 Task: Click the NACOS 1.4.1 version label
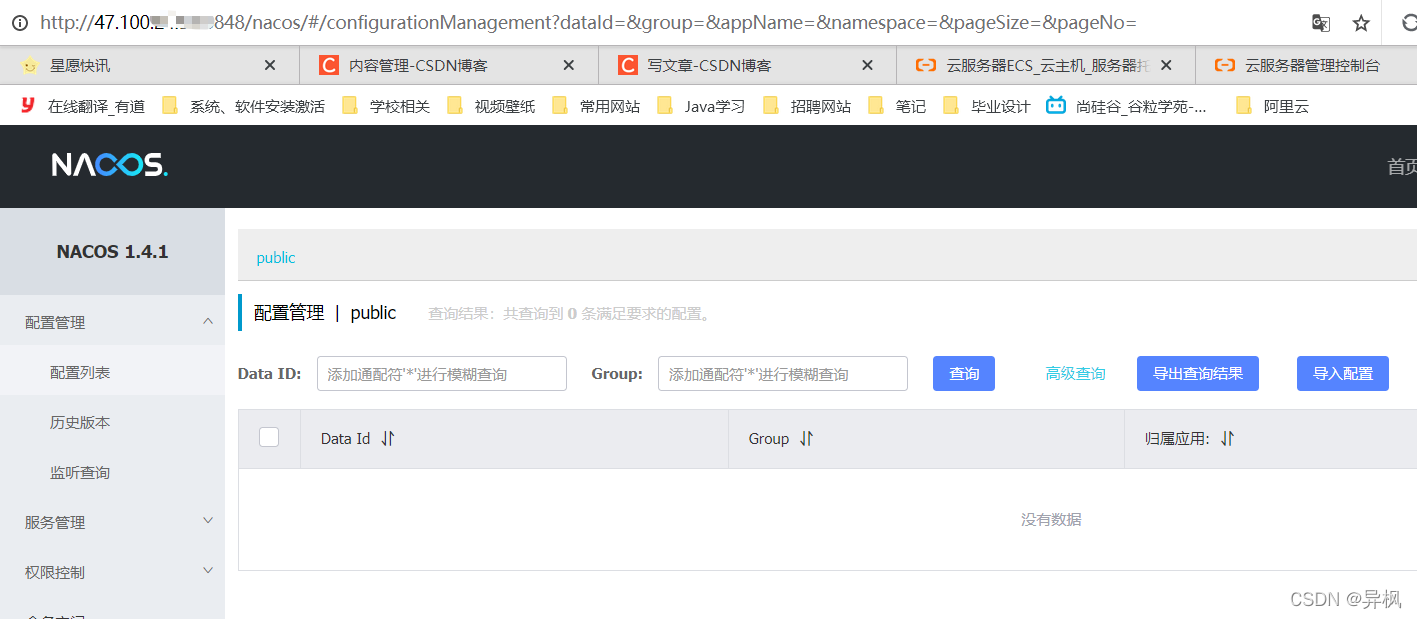112,252
